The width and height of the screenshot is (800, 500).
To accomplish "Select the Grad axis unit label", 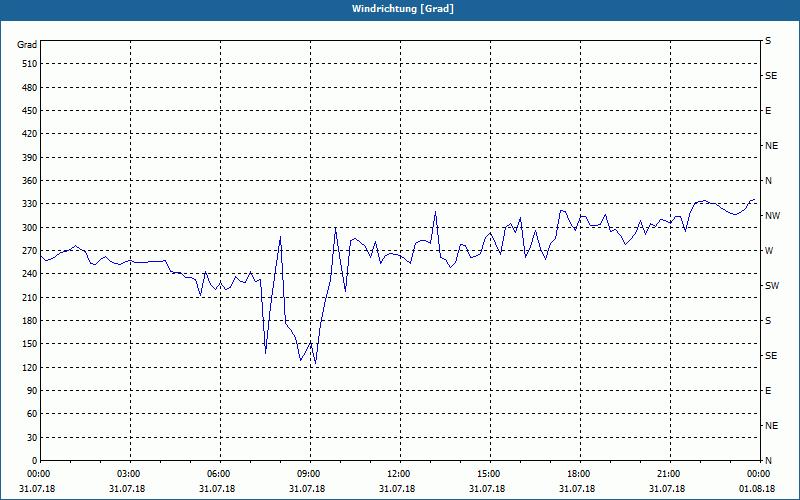I will pos(27,45).
